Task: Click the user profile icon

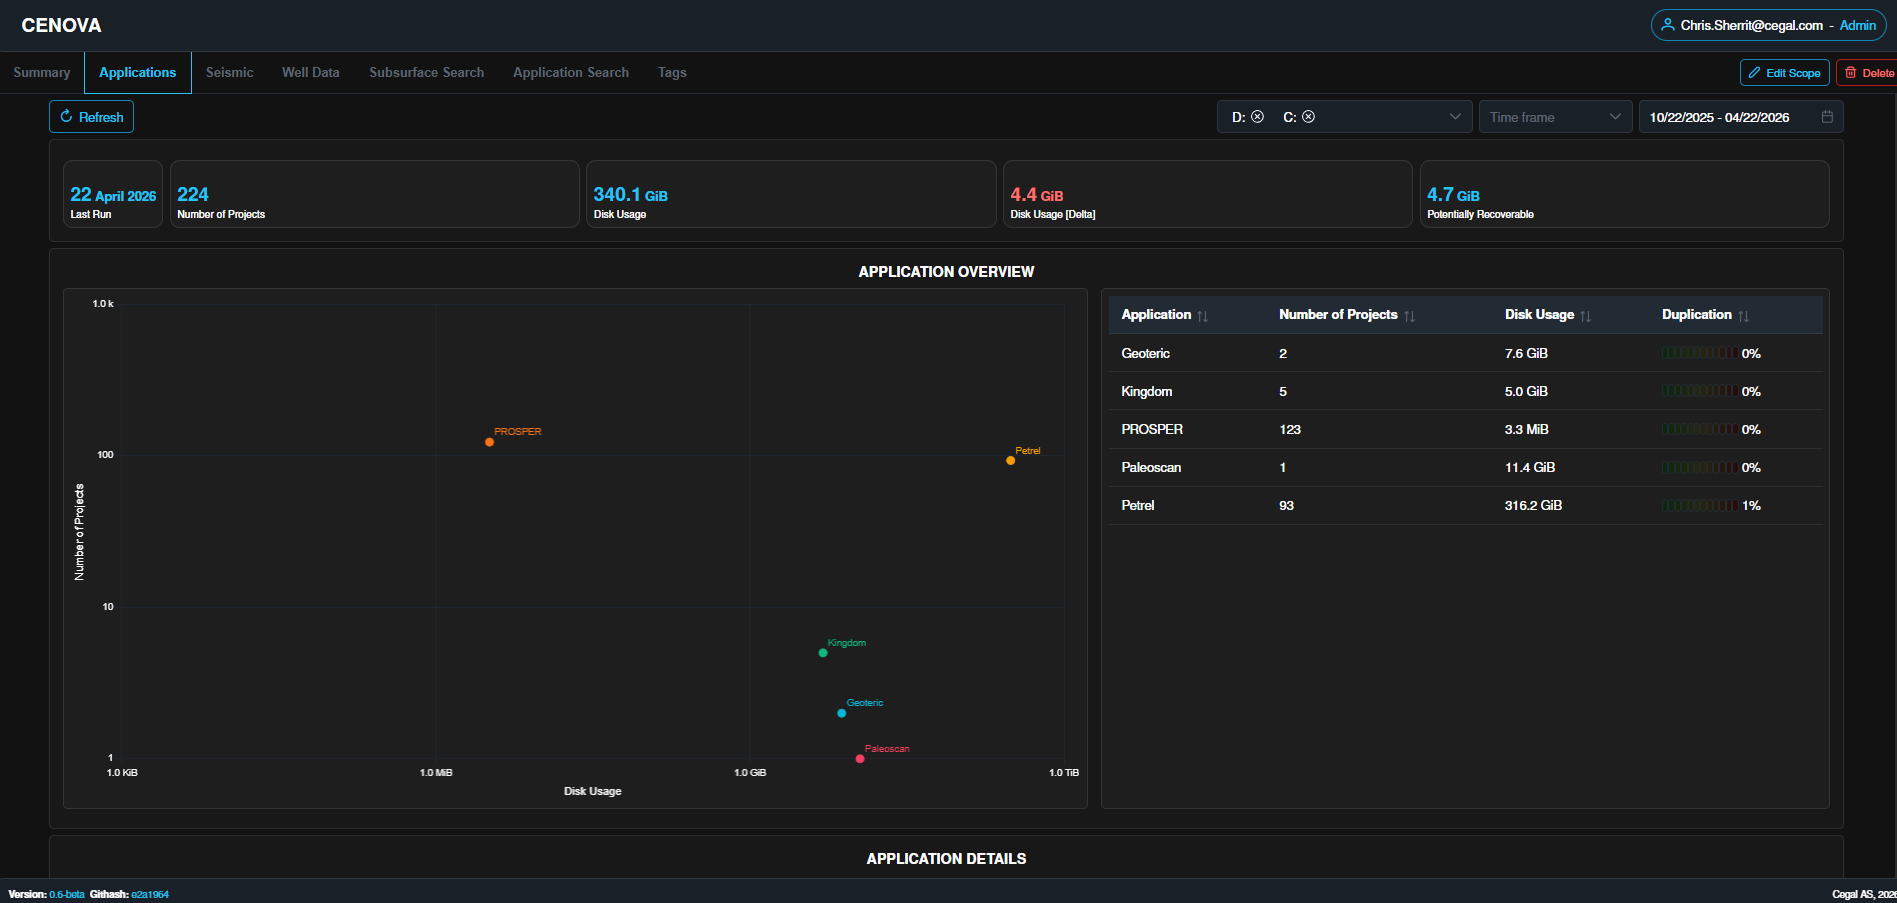Action: click(x=1667, y=25)
